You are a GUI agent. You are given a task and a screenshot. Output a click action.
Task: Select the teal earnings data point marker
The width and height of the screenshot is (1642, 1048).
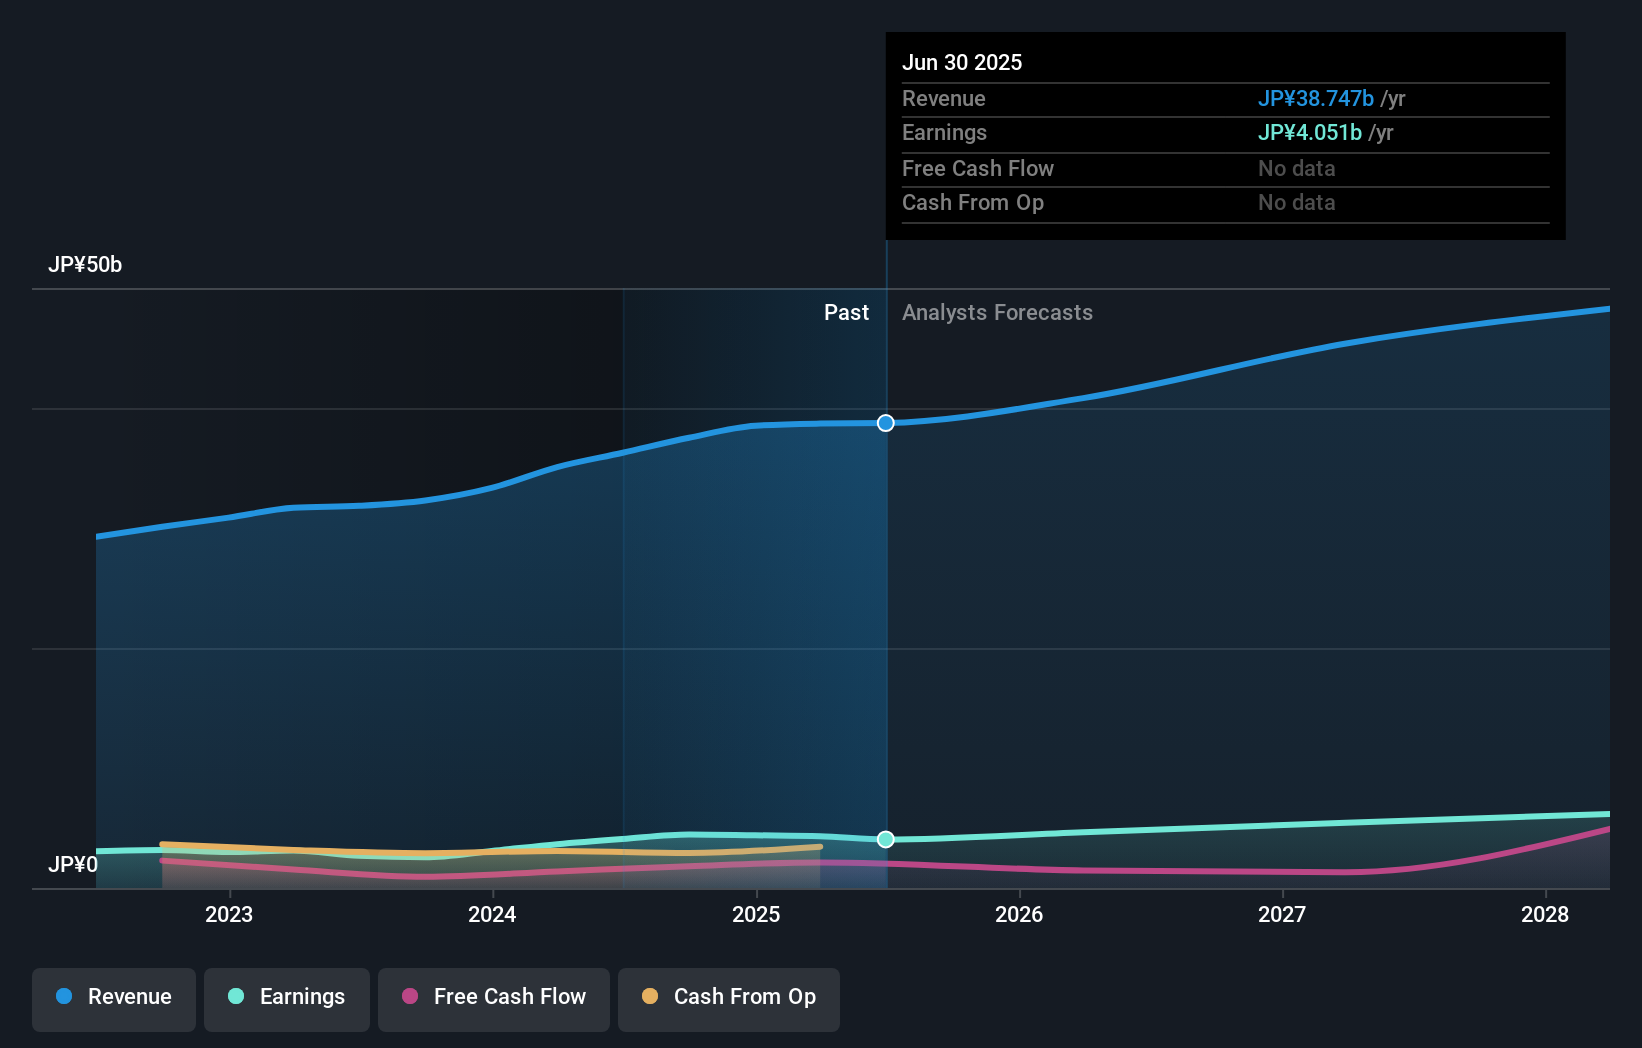885,839
